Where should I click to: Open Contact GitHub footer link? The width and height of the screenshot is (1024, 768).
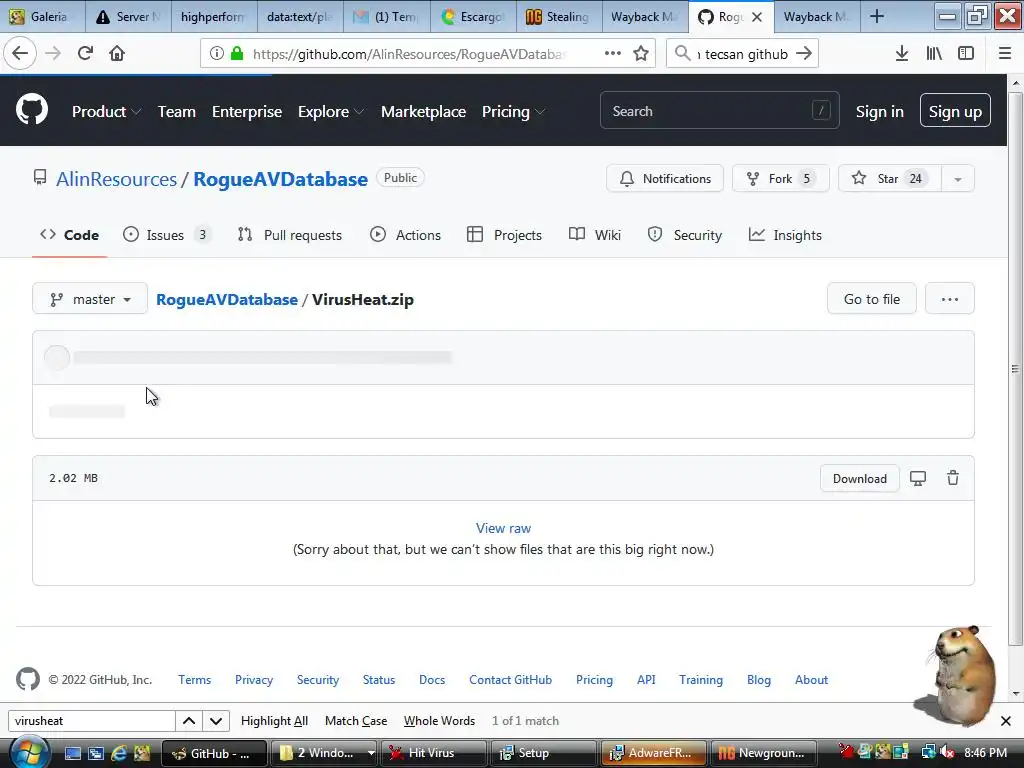[510, 680]
